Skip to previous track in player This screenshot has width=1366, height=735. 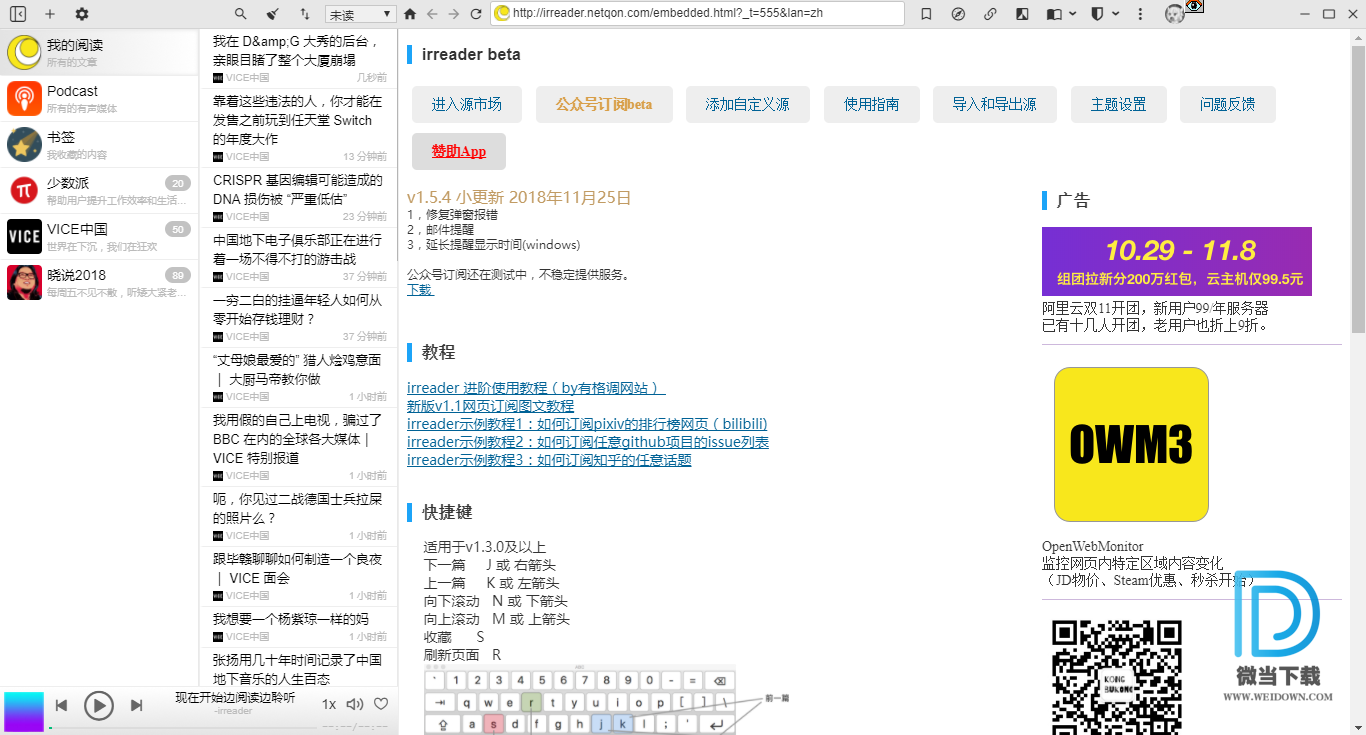tap(61, 705)
